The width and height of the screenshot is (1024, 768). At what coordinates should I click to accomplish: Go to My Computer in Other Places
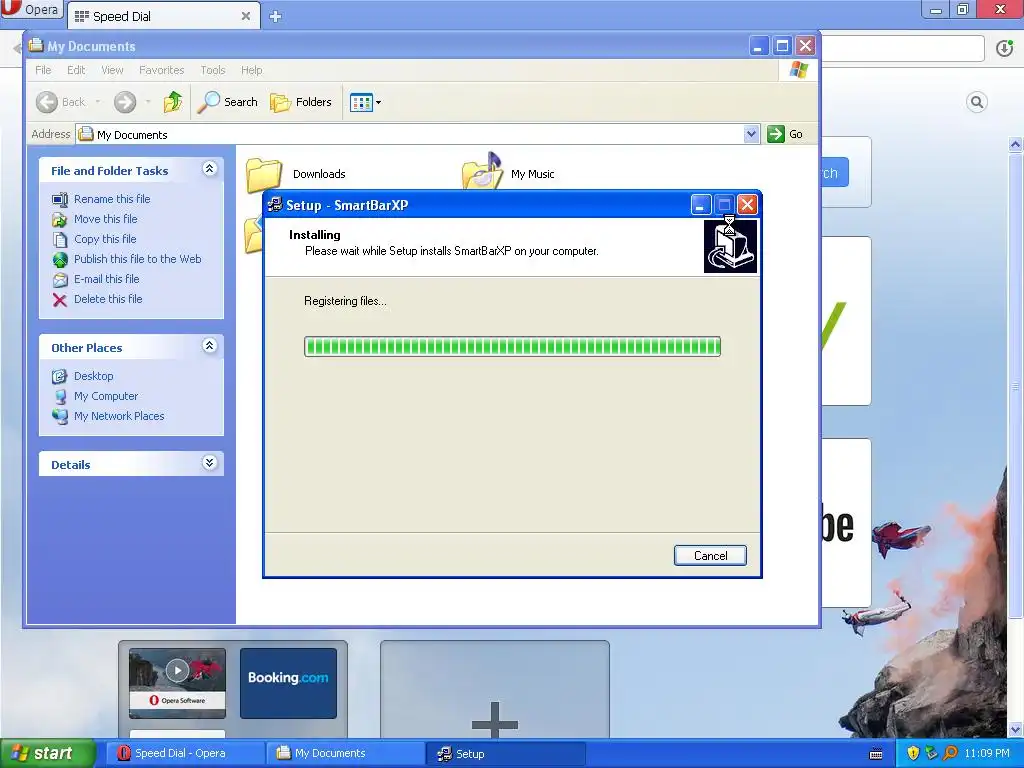click(x=106, y=396)
